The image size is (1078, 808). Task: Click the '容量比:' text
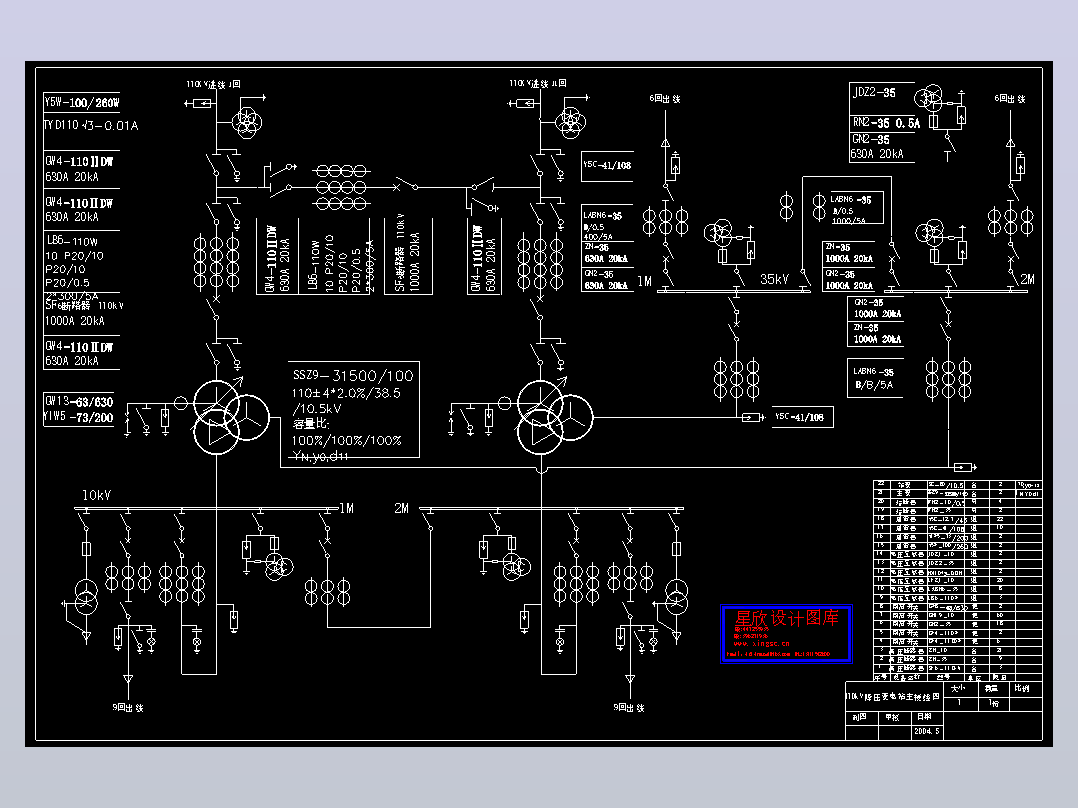[x=311, y=424]
